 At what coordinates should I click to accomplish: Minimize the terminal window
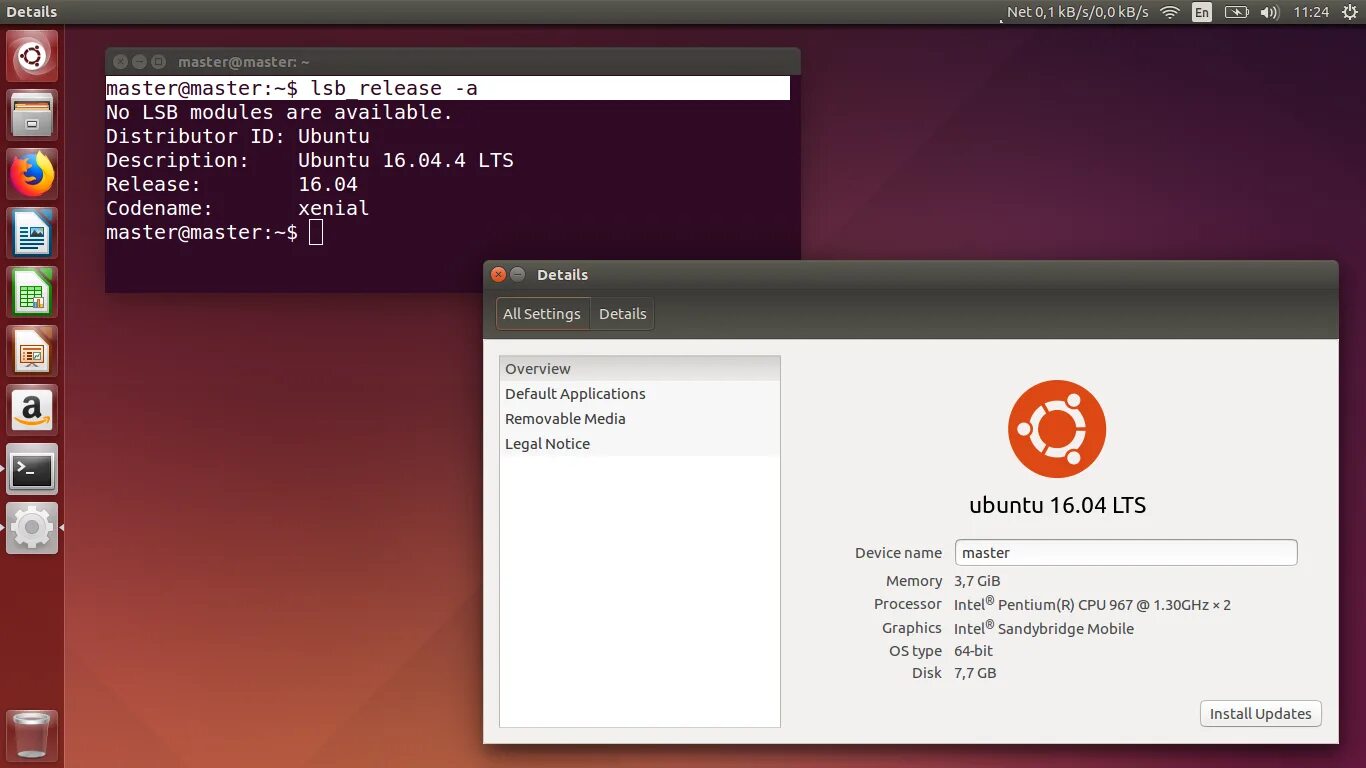139,62
